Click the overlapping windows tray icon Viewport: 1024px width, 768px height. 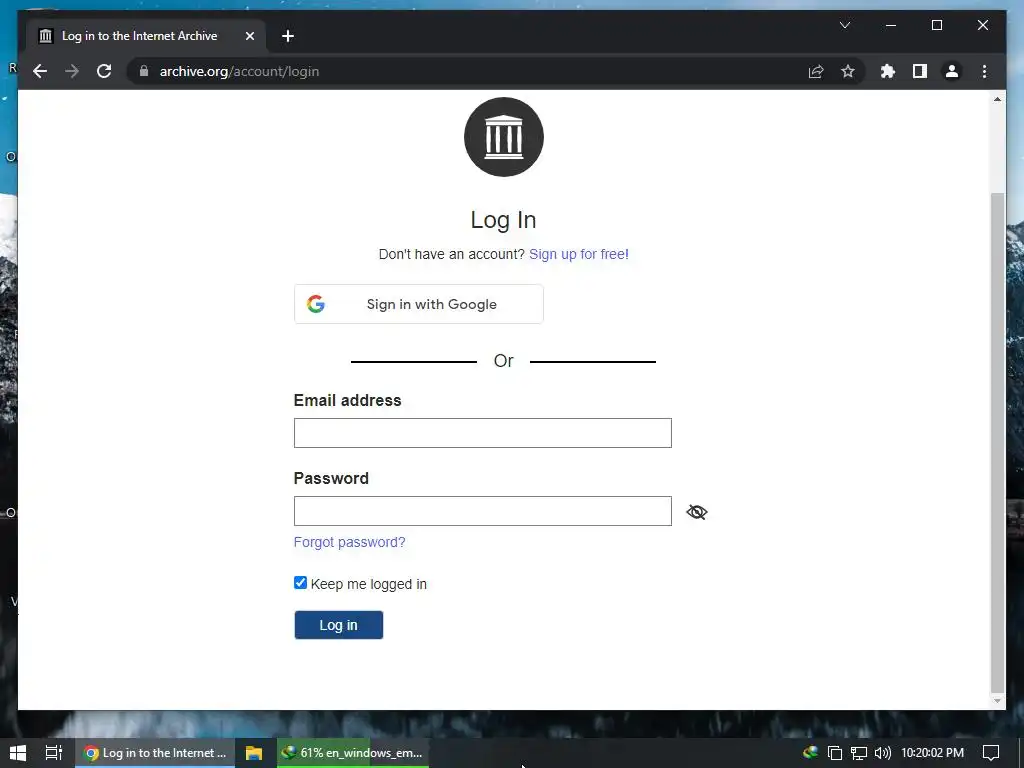(835, 753)
